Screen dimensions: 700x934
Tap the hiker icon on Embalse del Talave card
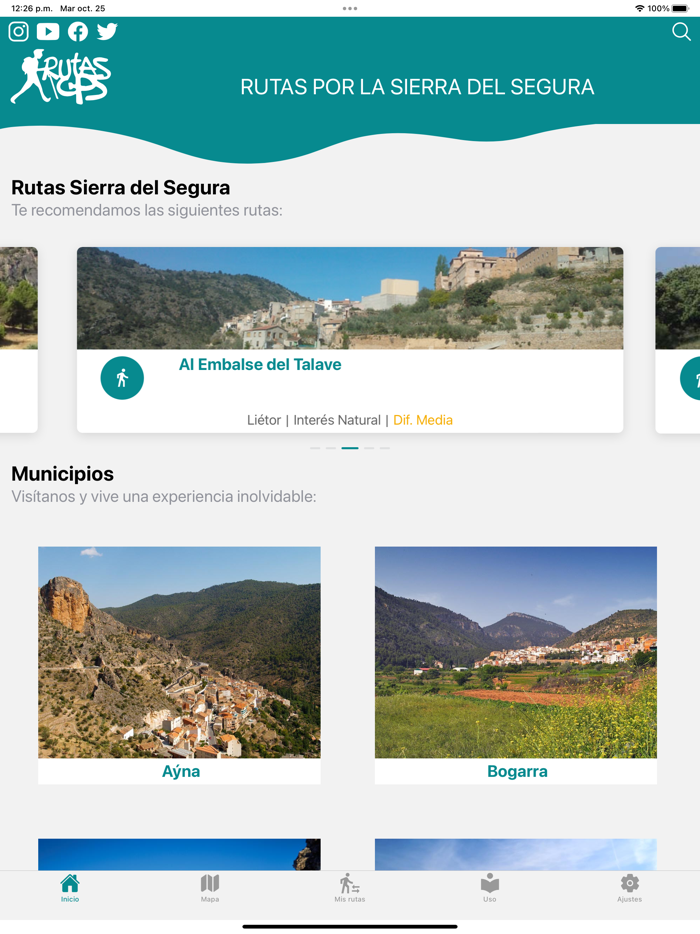(122, 378)
